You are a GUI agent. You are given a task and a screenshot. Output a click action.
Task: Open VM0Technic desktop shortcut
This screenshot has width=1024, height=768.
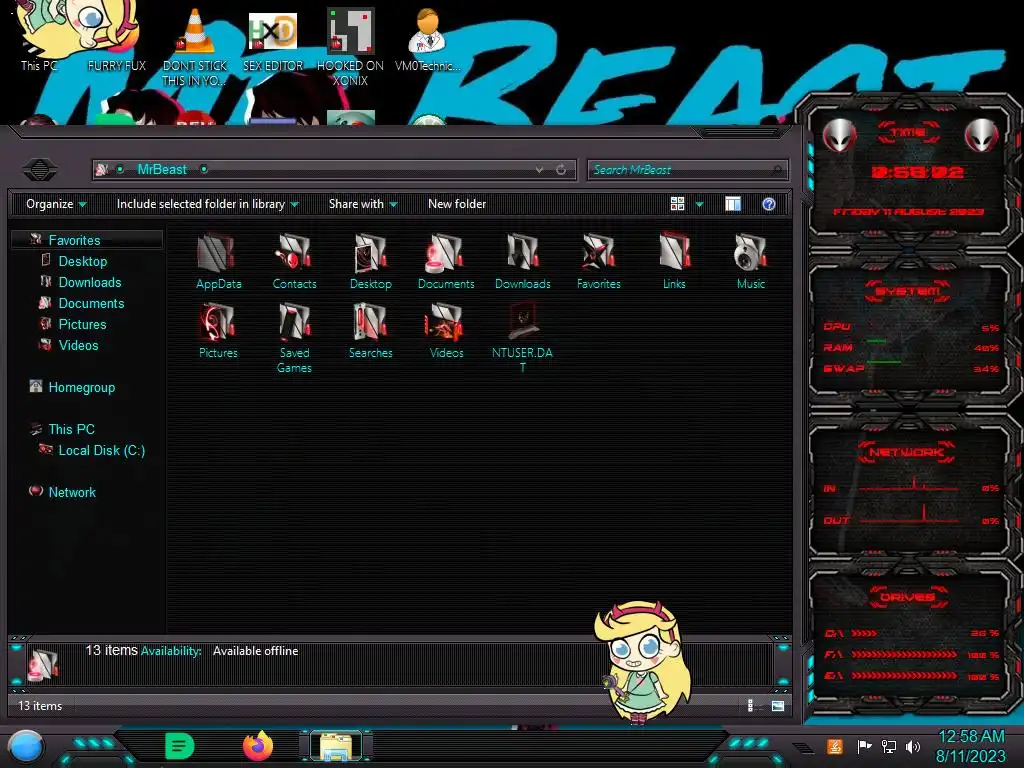pyautogui.click(x=427, y=39)
